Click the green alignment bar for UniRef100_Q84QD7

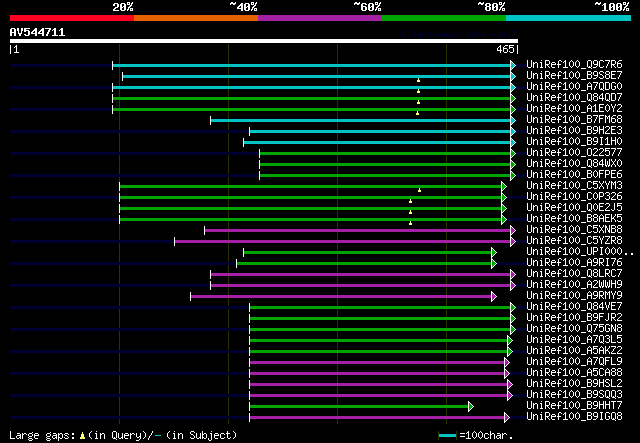tap(311, 98)
